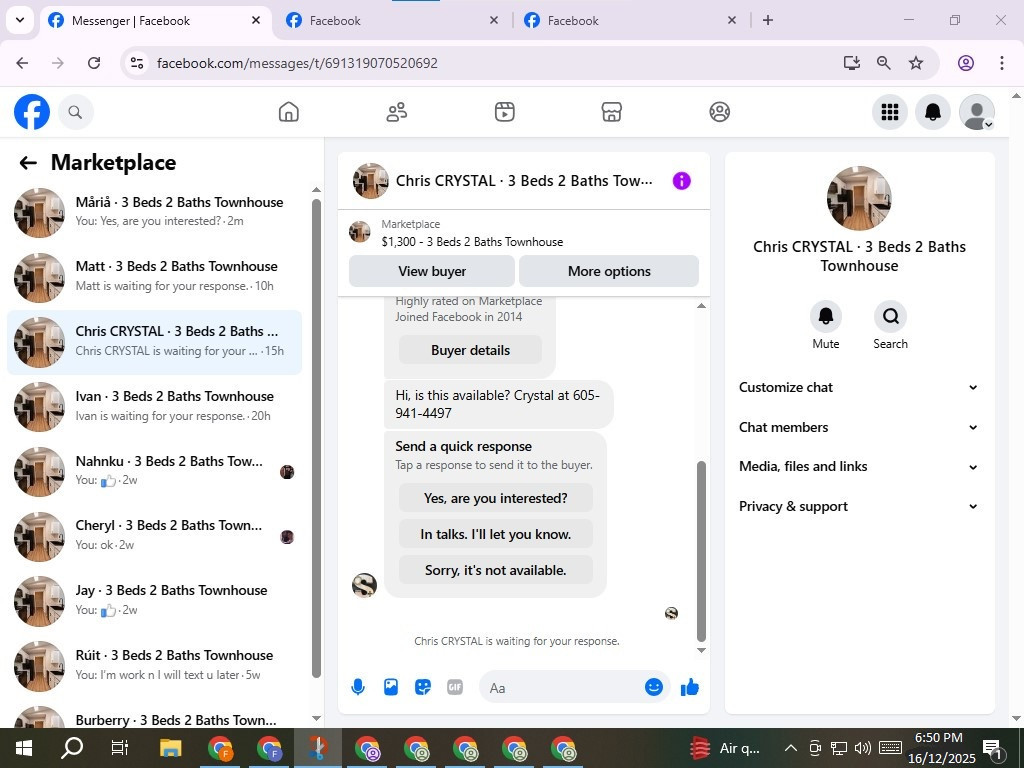Expand Privacy & support section

click(x=859, y=506)
